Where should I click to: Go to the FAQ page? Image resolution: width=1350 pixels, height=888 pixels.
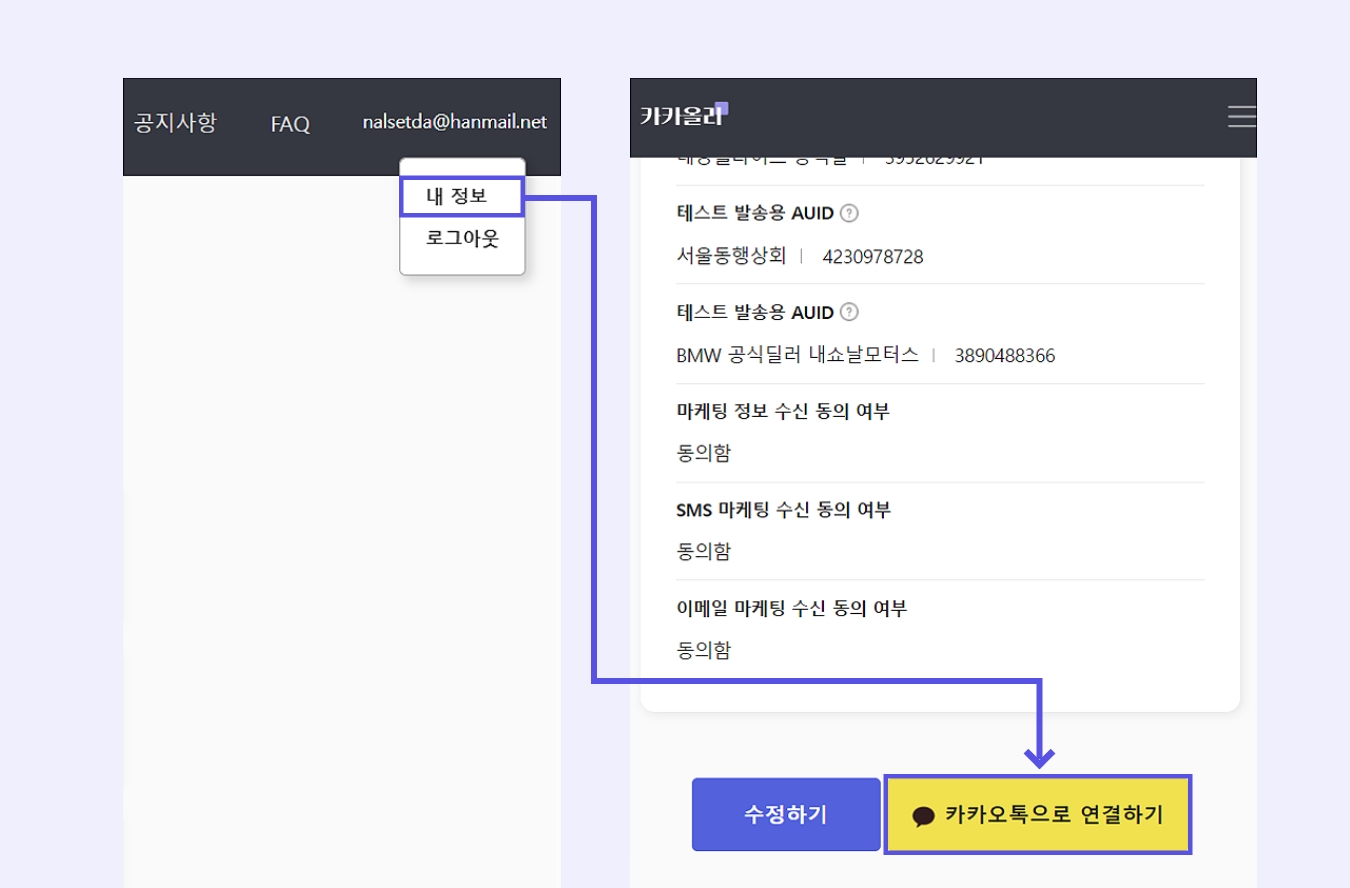(x=290, y=124)
